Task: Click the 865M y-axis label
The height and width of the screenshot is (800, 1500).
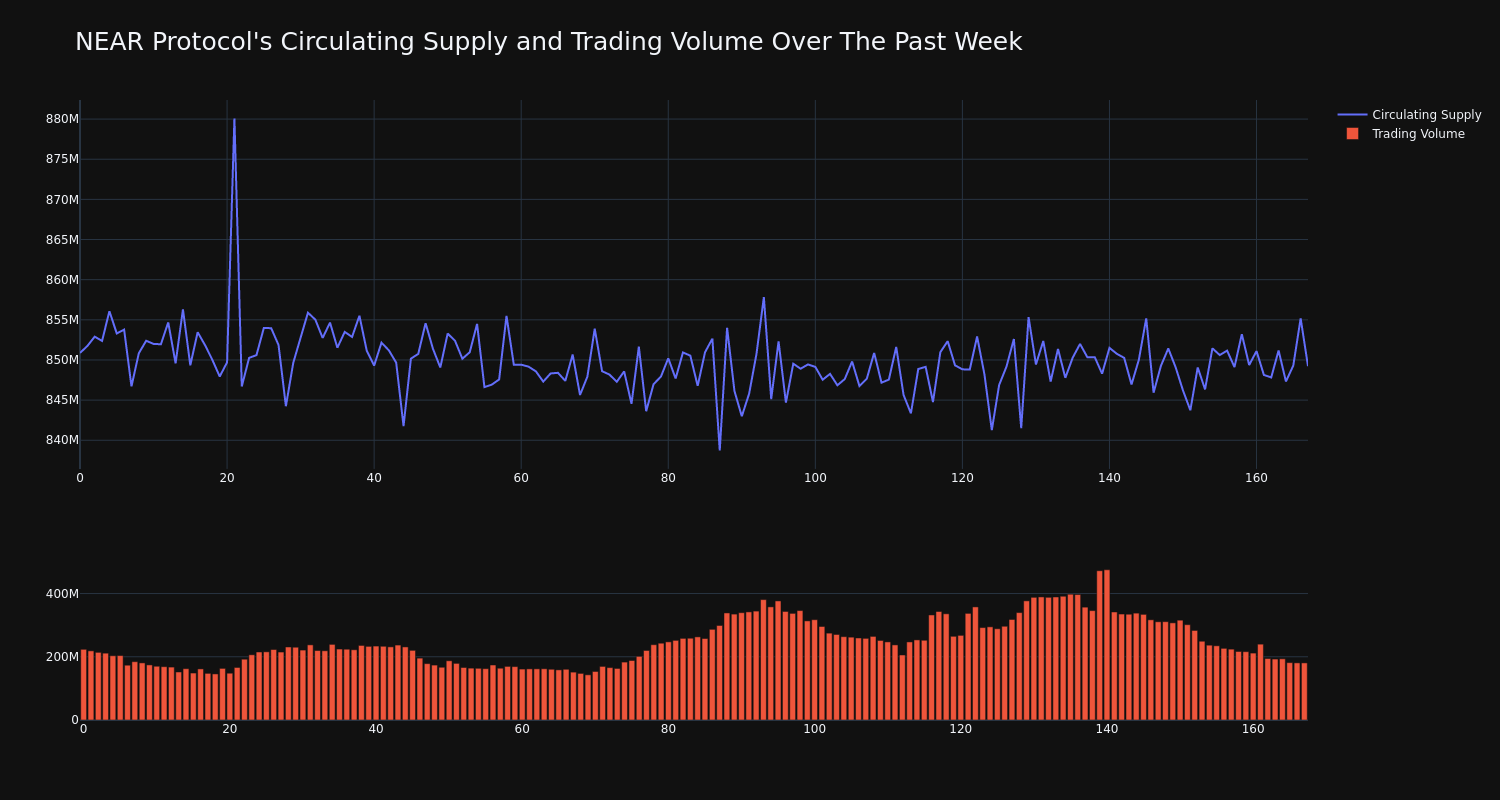Action: coord(62,239)
